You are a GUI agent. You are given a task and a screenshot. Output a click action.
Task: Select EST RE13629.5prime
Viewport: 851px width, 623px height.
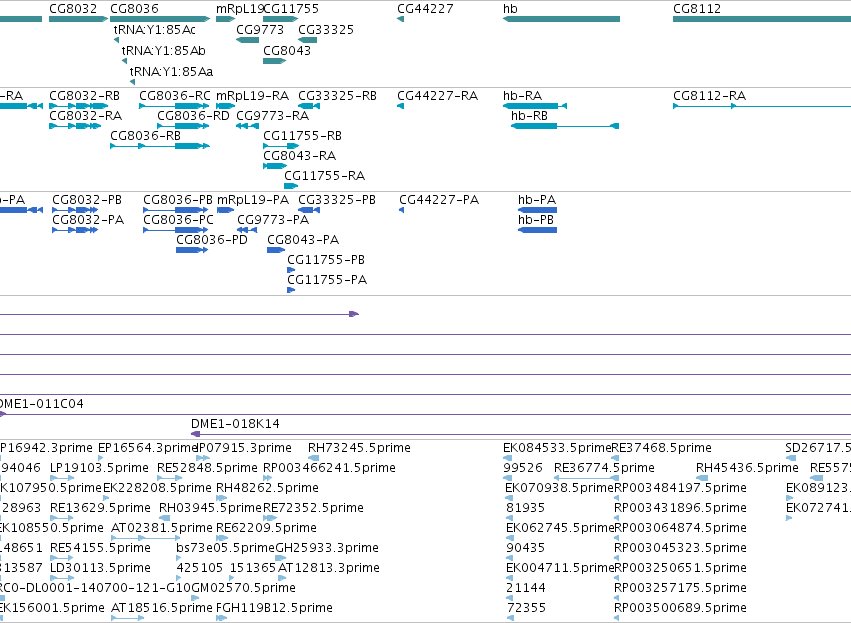(61, 518)
